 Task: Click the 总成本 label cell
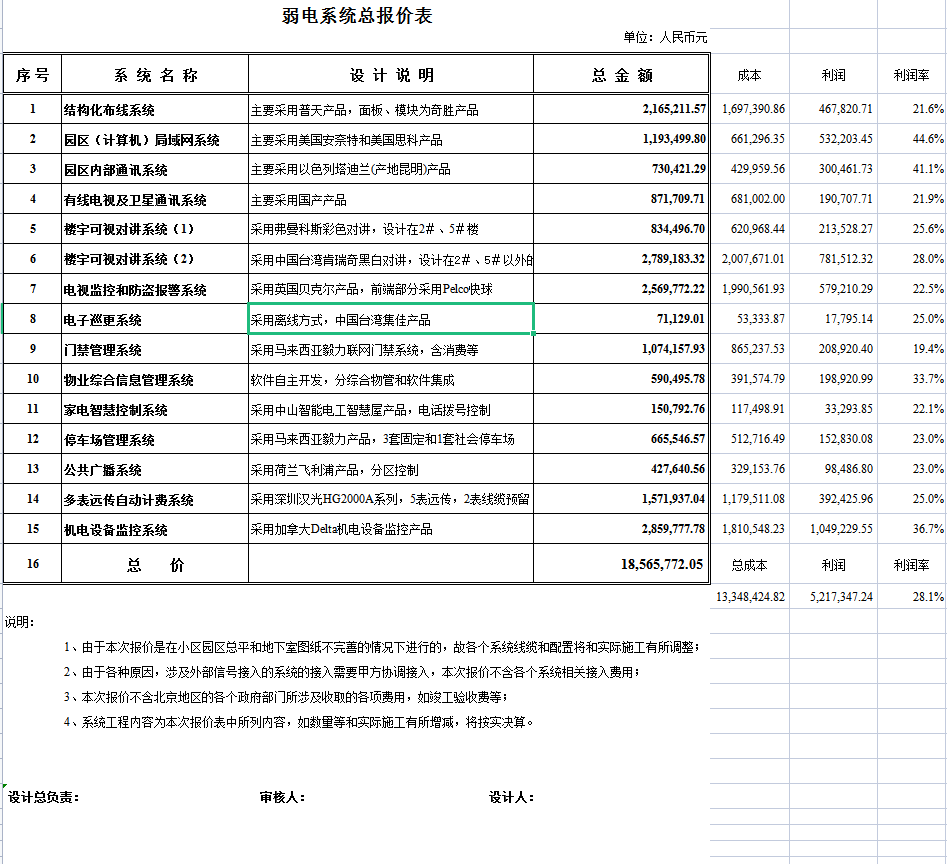749,565
